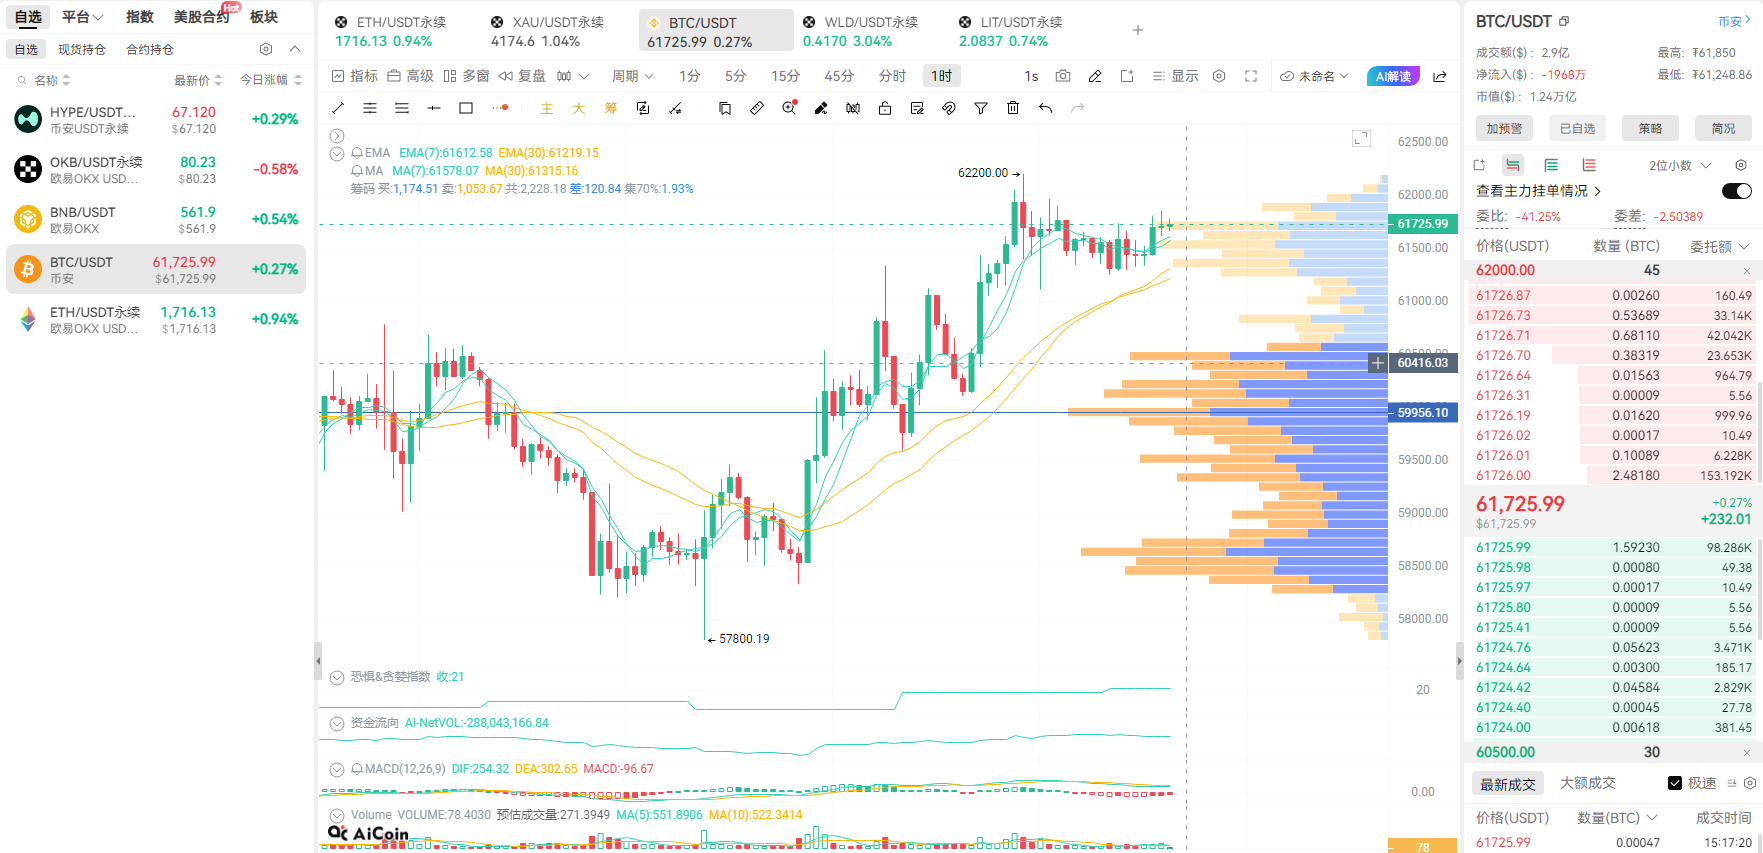Collapse the watchlist with the up chevron
This screenshot has width=1763, height=853.
click(295, 49)
